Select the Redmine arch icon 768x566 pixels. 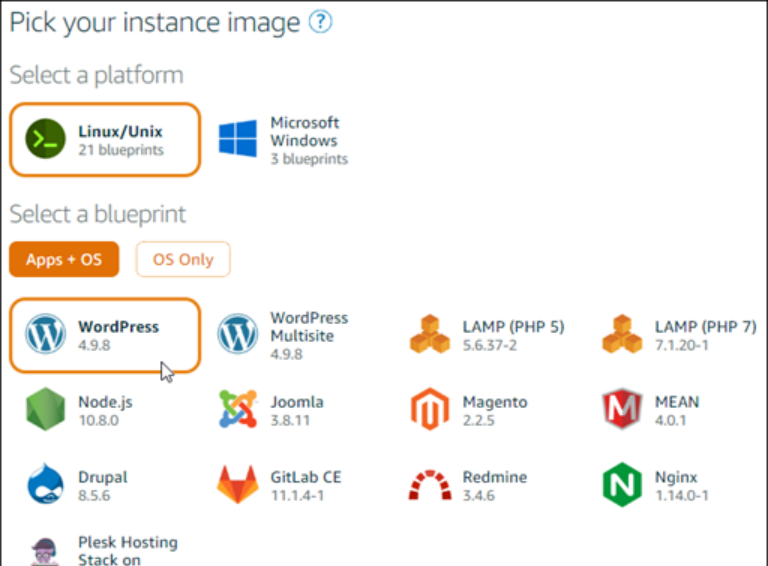pos(430,485)
